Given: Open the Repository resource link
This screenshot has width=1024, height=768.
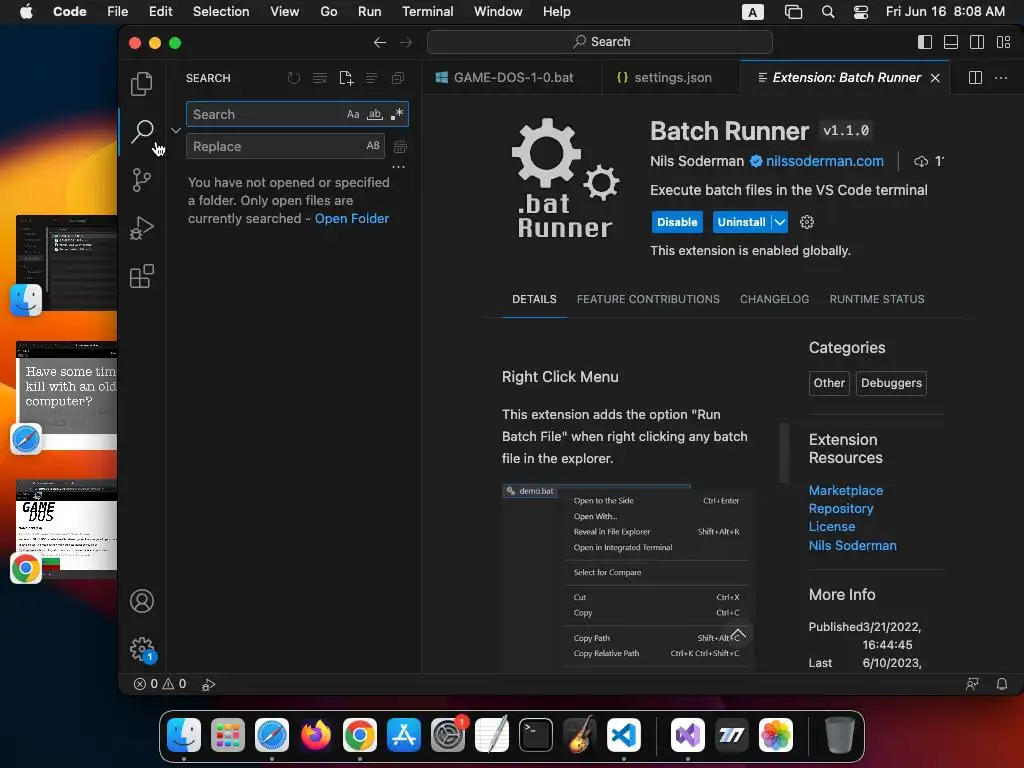Looking at the screenshot, I should 840,509.
